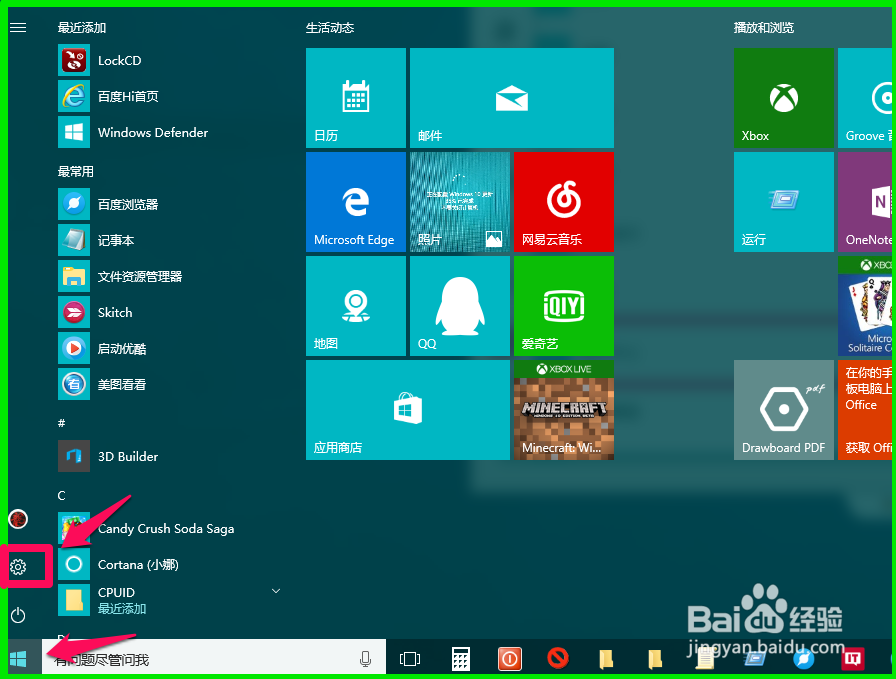The image size is (896, 679).
Task: Open the 网易云音乐 tile
Action: tap(564, 202)
